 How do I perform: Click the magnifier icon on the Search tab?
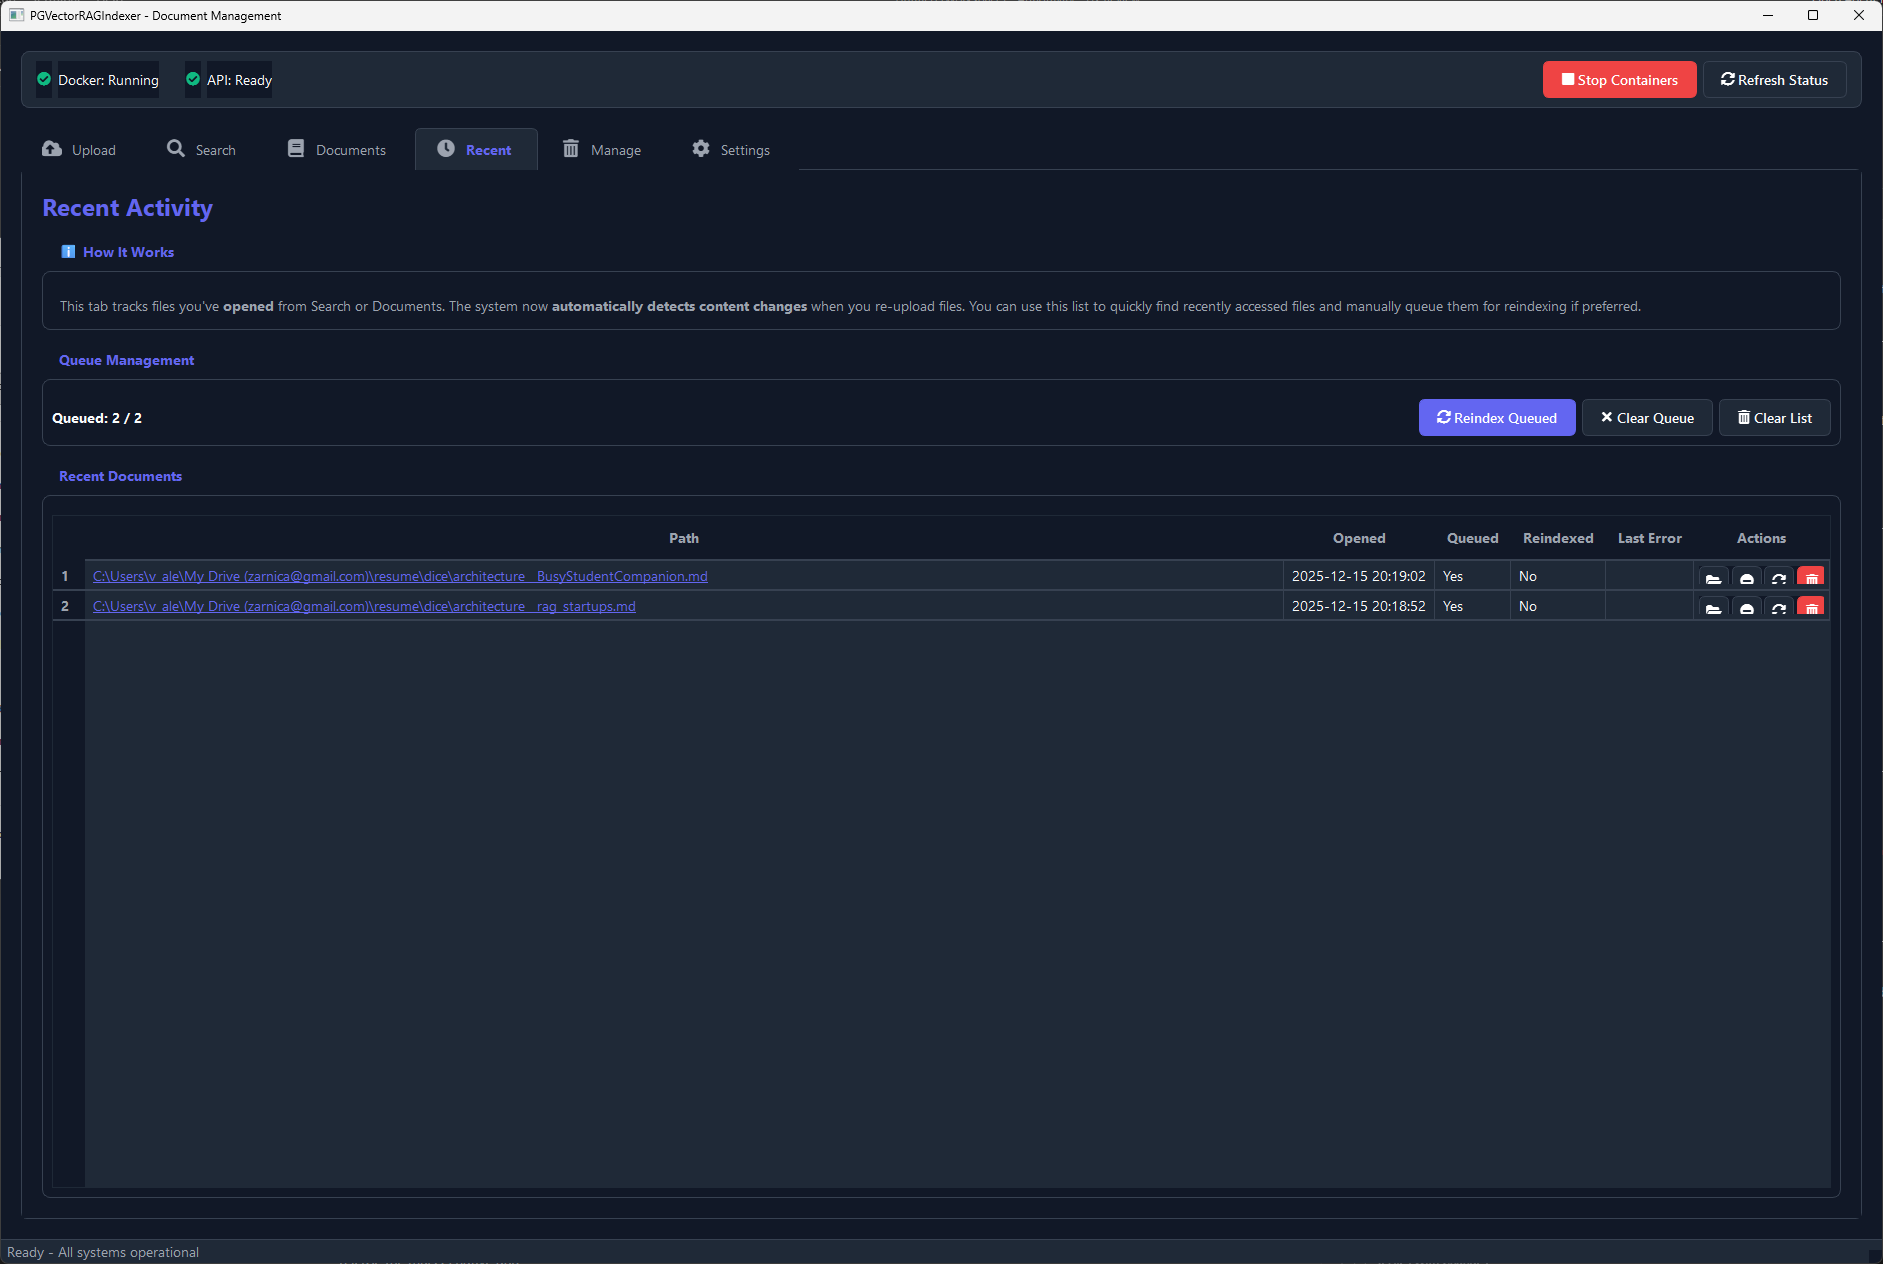tap(176, 149)
